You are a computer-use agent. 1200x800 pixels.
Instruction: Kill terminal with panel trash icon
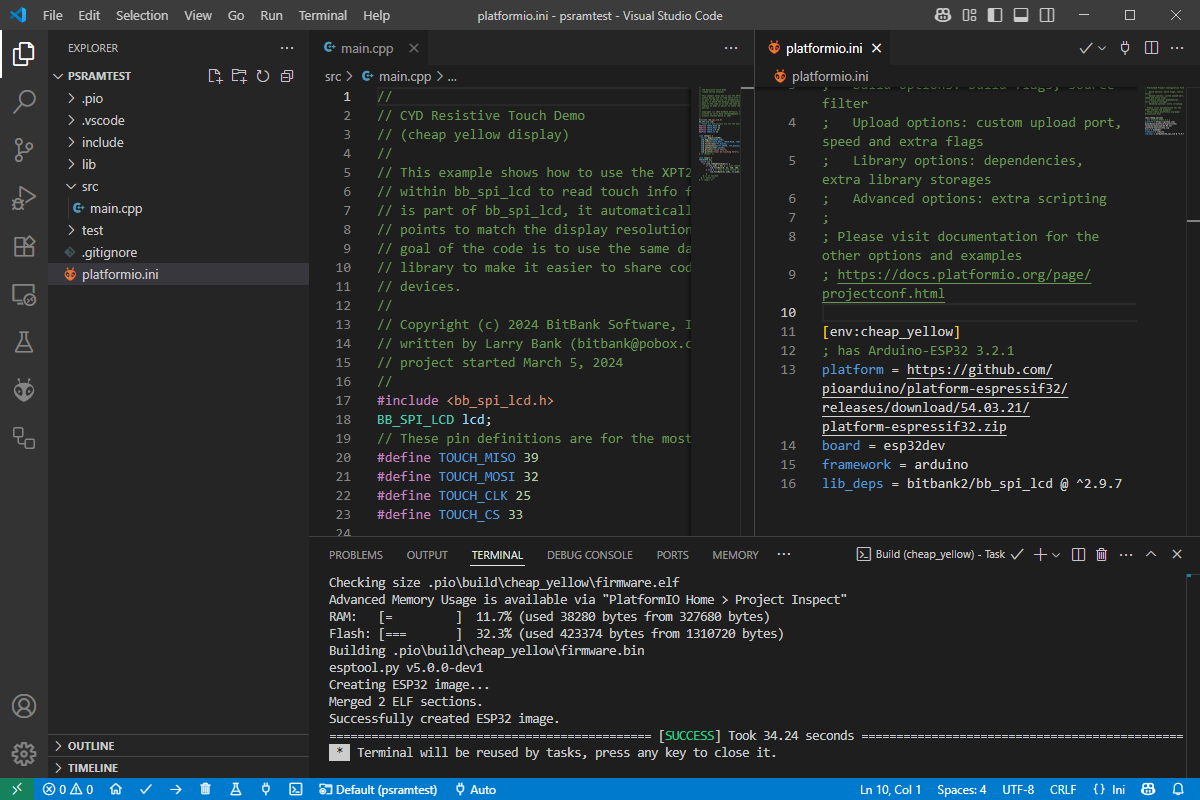coord(1101,554)
